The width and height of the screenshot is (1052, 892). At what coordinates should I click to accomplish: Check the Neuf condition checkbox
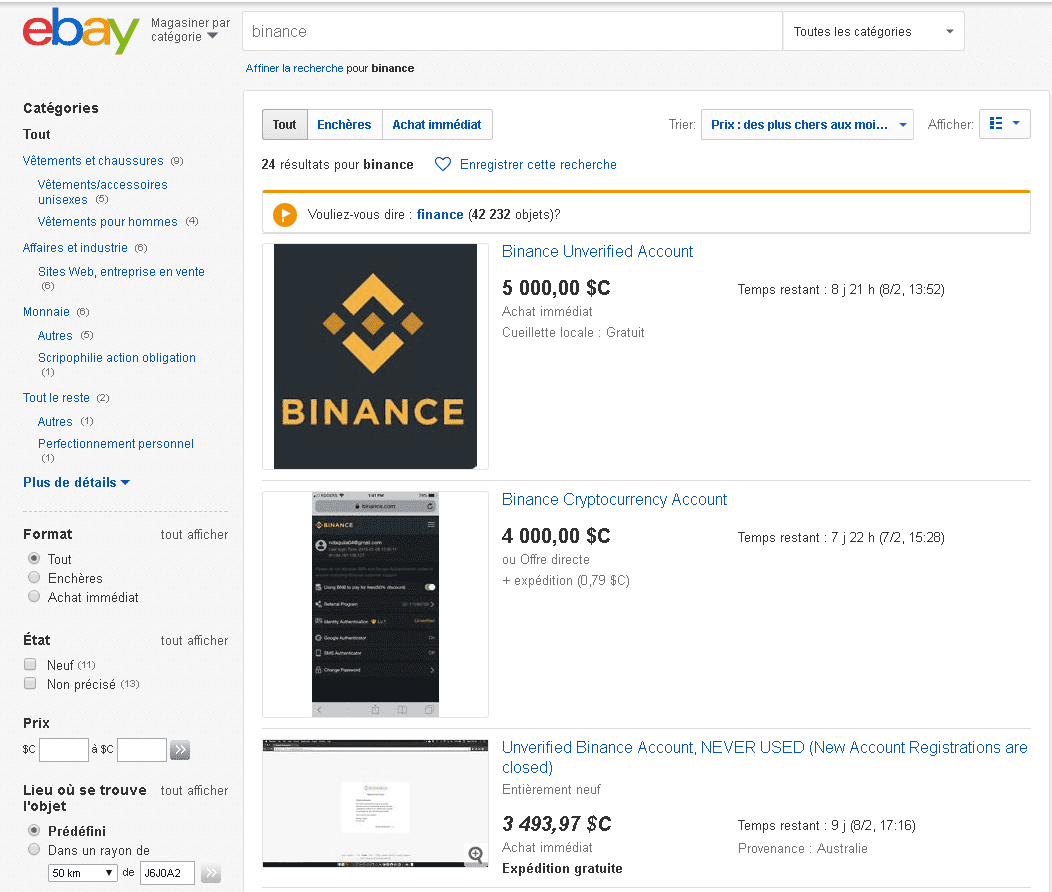click(x=30, y=664)
